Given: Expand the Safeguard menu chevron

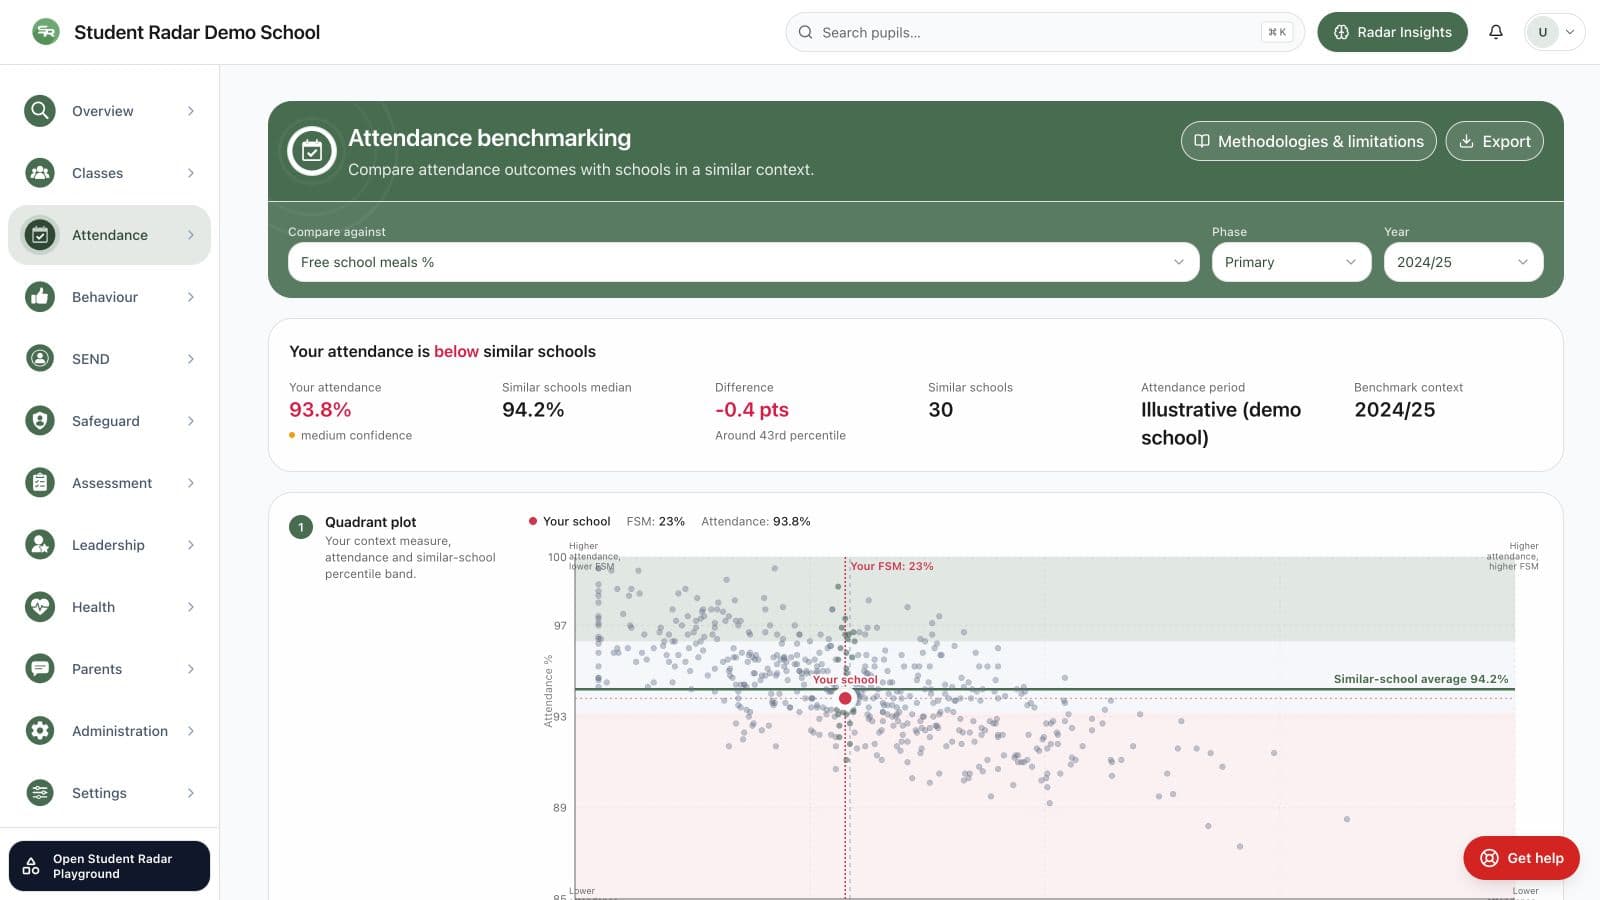Looking at the screenshot, I should [x=191, y=421].
